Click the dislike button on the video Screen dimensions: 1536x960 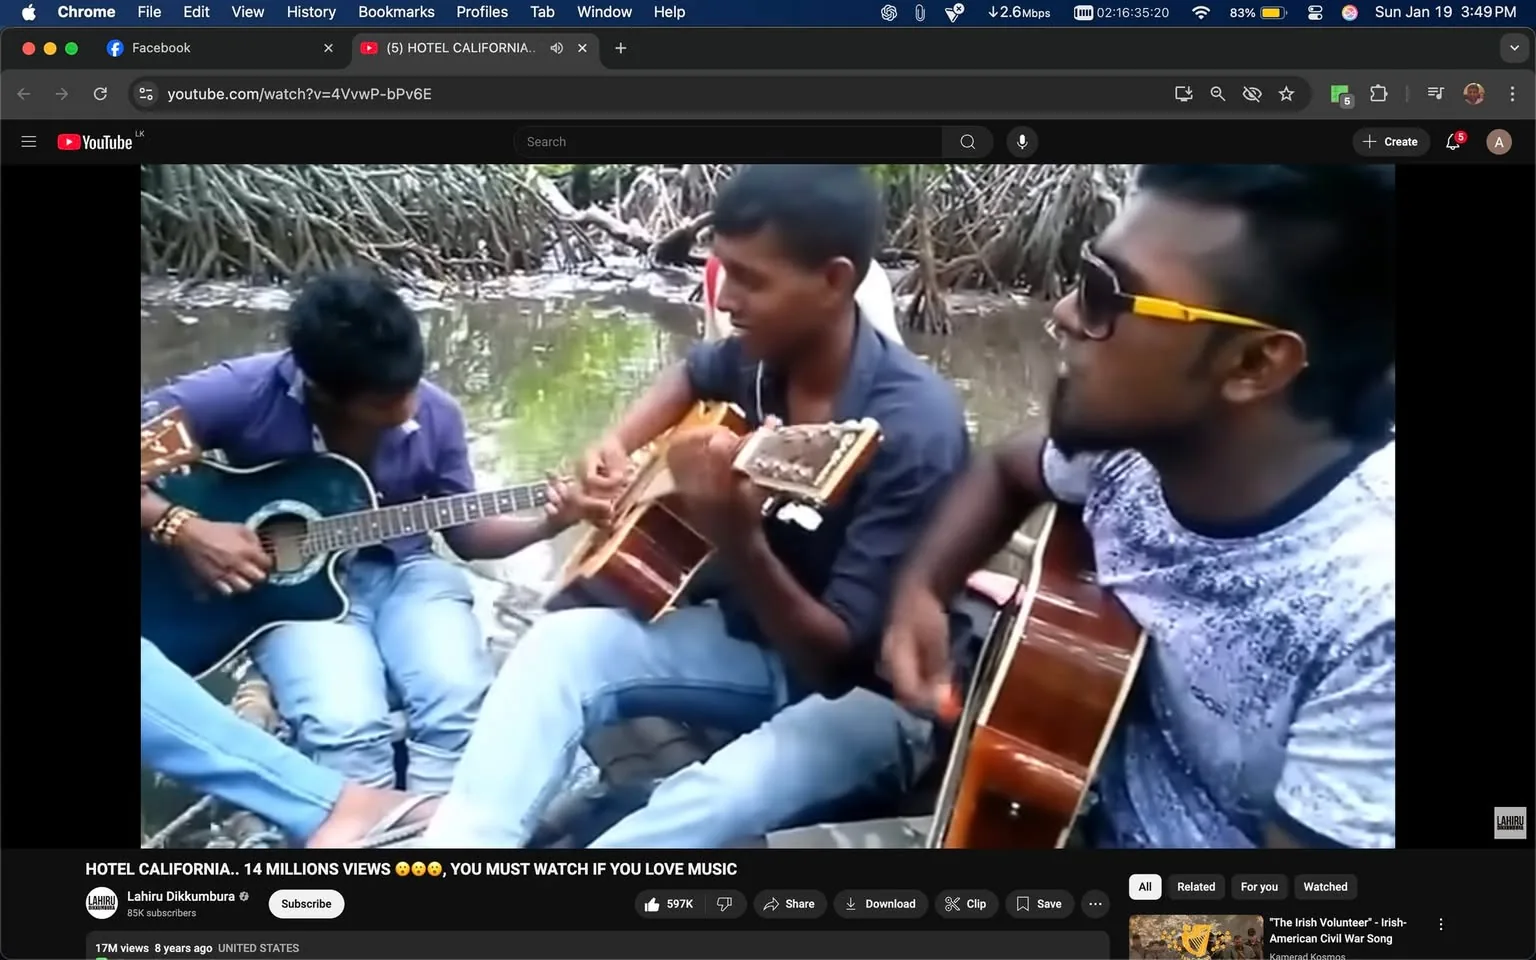(724, 903)
